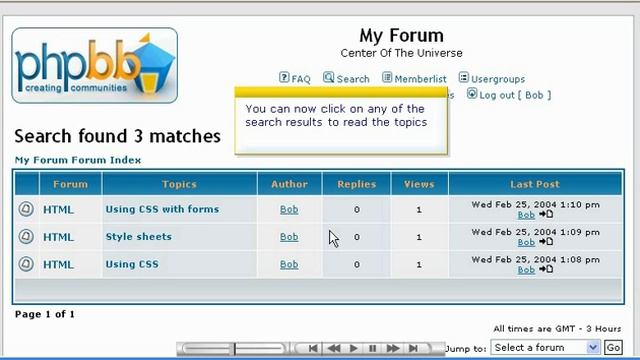Open author Bob for Using CSS with forms
Viewport: 640px width, 360px height.
pos(289,209)
